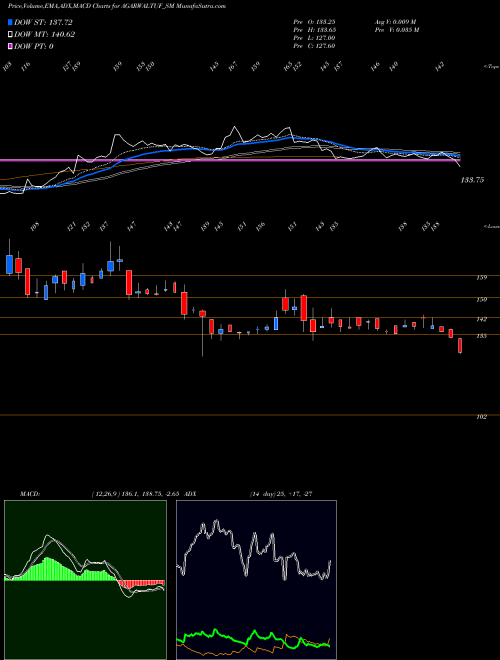This screenshot has width=500, height=660.
Task: Click the last red candle on the candlestick chart
Action: coord(460,346)
